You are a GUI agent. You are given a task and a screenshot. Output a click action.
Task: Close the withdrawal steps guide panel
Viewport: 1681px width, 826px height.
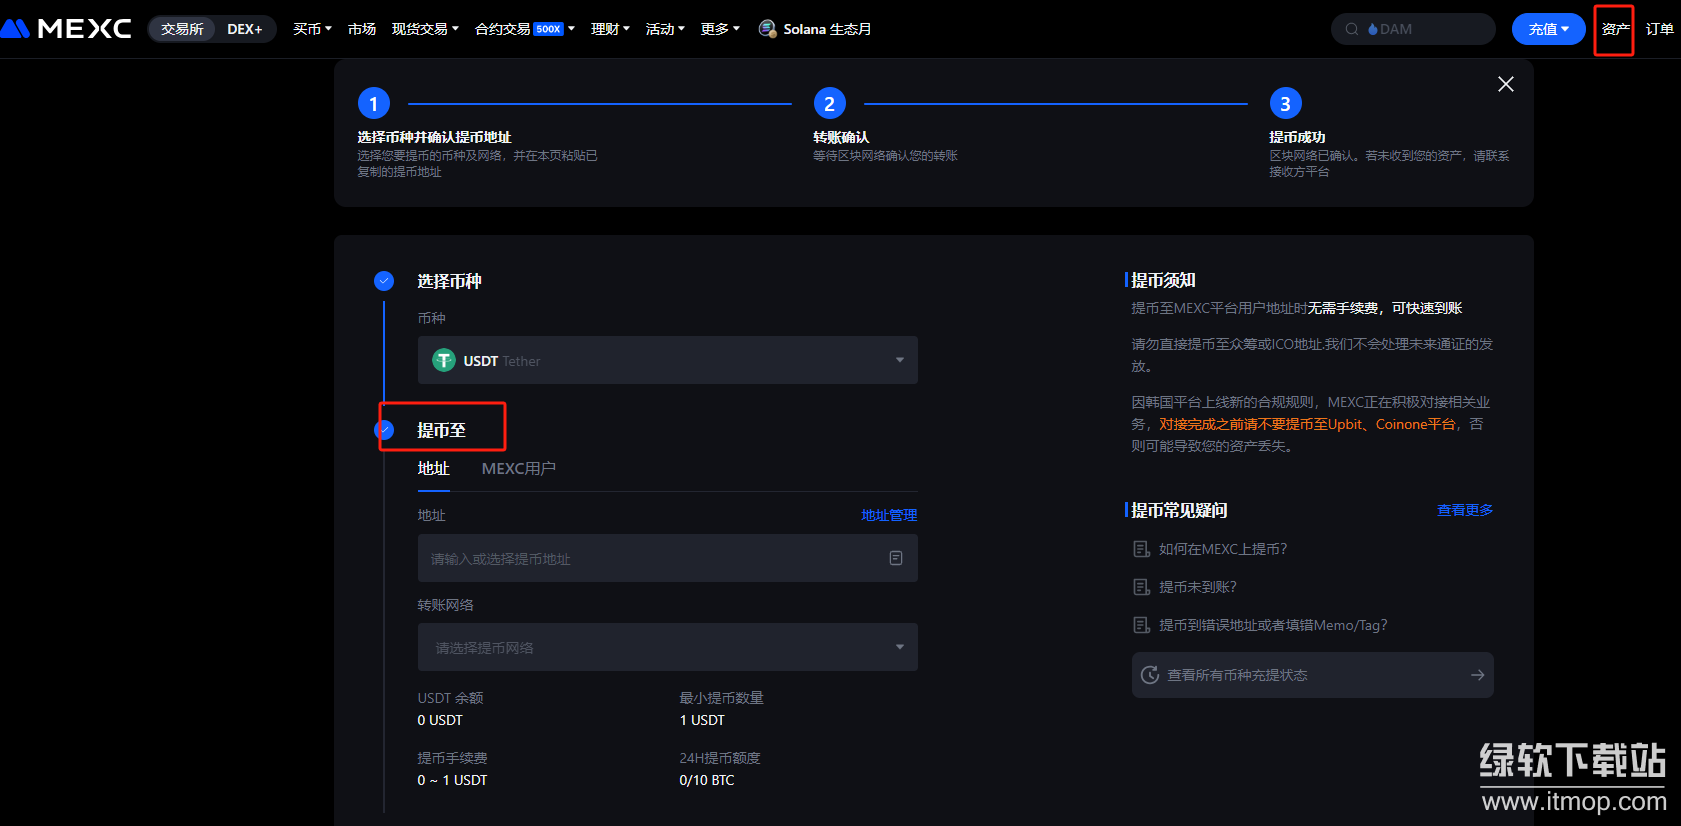click(x=1505, y=84)
